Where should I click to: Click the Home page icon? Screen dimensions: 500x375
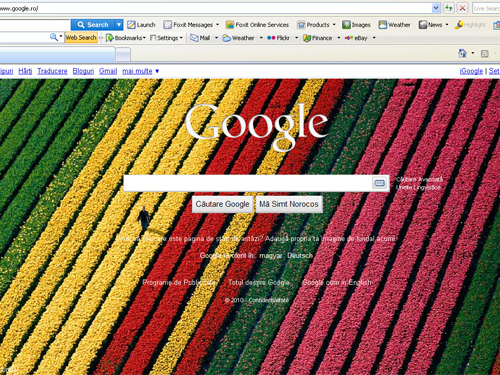[462, 53]
